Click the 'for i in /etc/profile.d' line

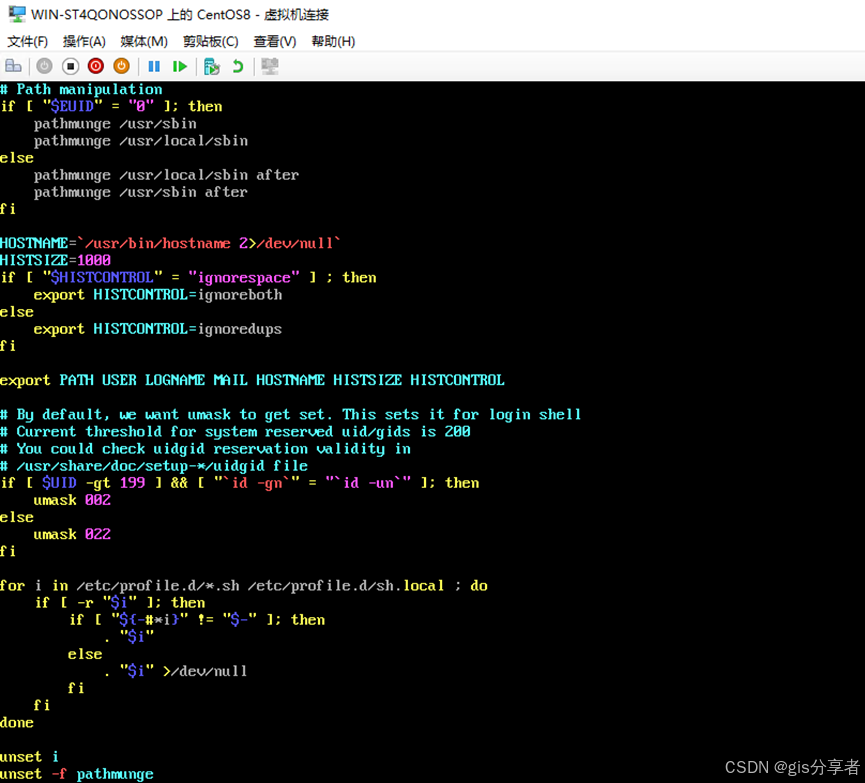pos(244,585)
